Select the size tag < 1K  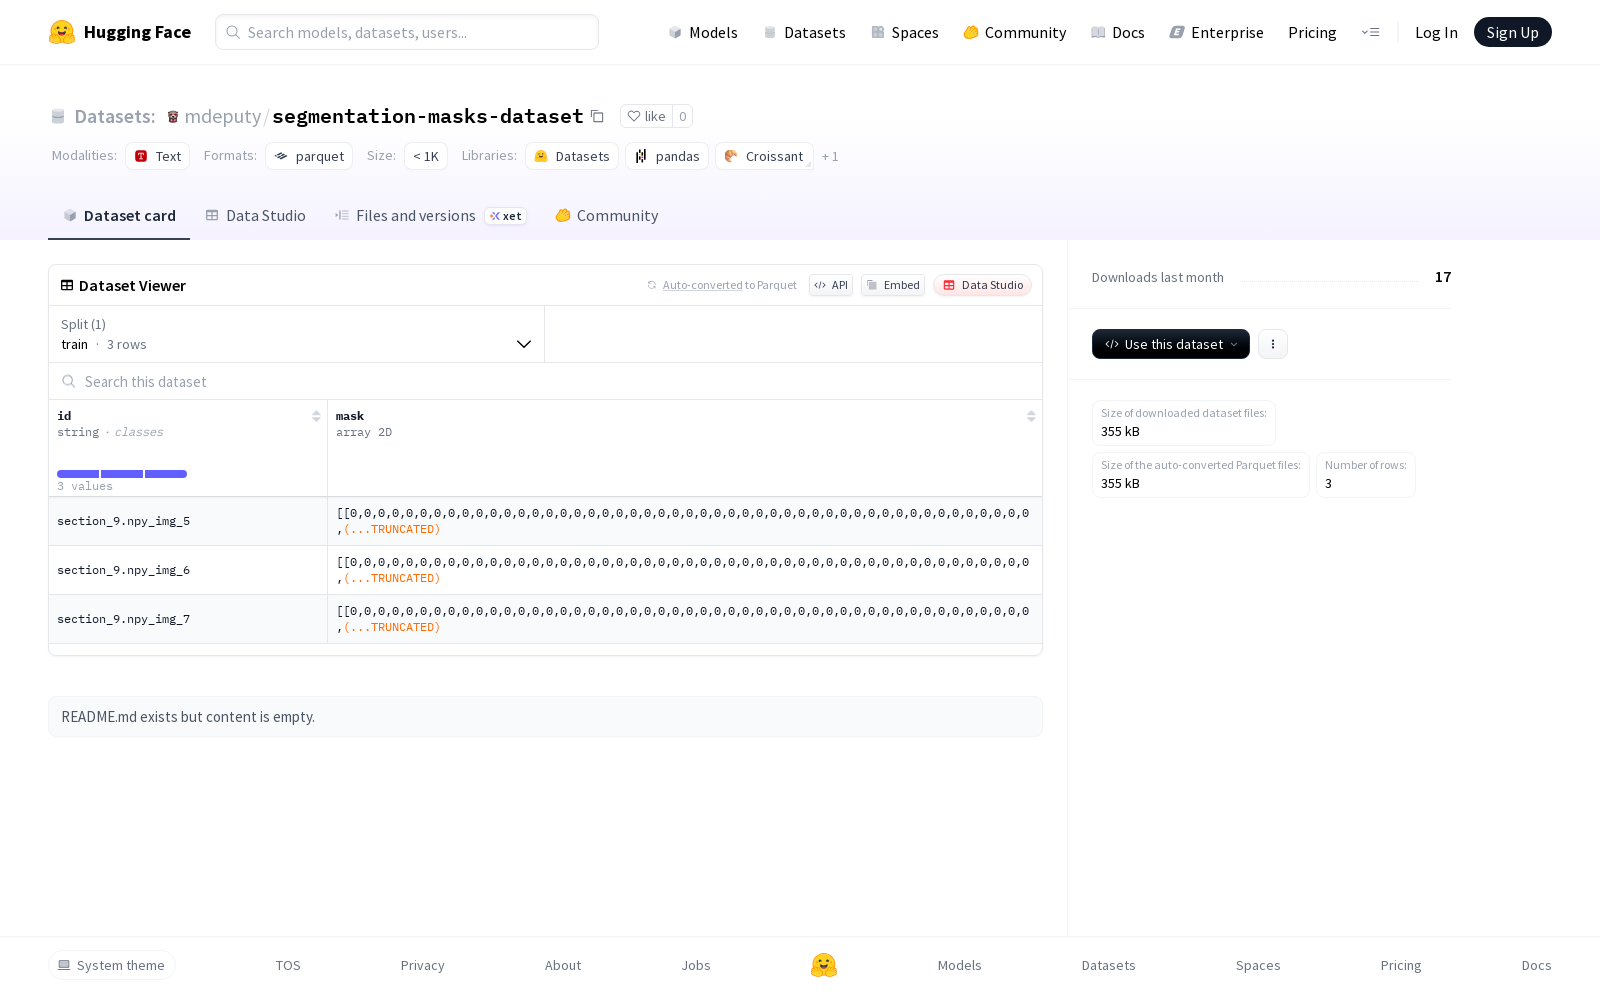coord(426,156)
